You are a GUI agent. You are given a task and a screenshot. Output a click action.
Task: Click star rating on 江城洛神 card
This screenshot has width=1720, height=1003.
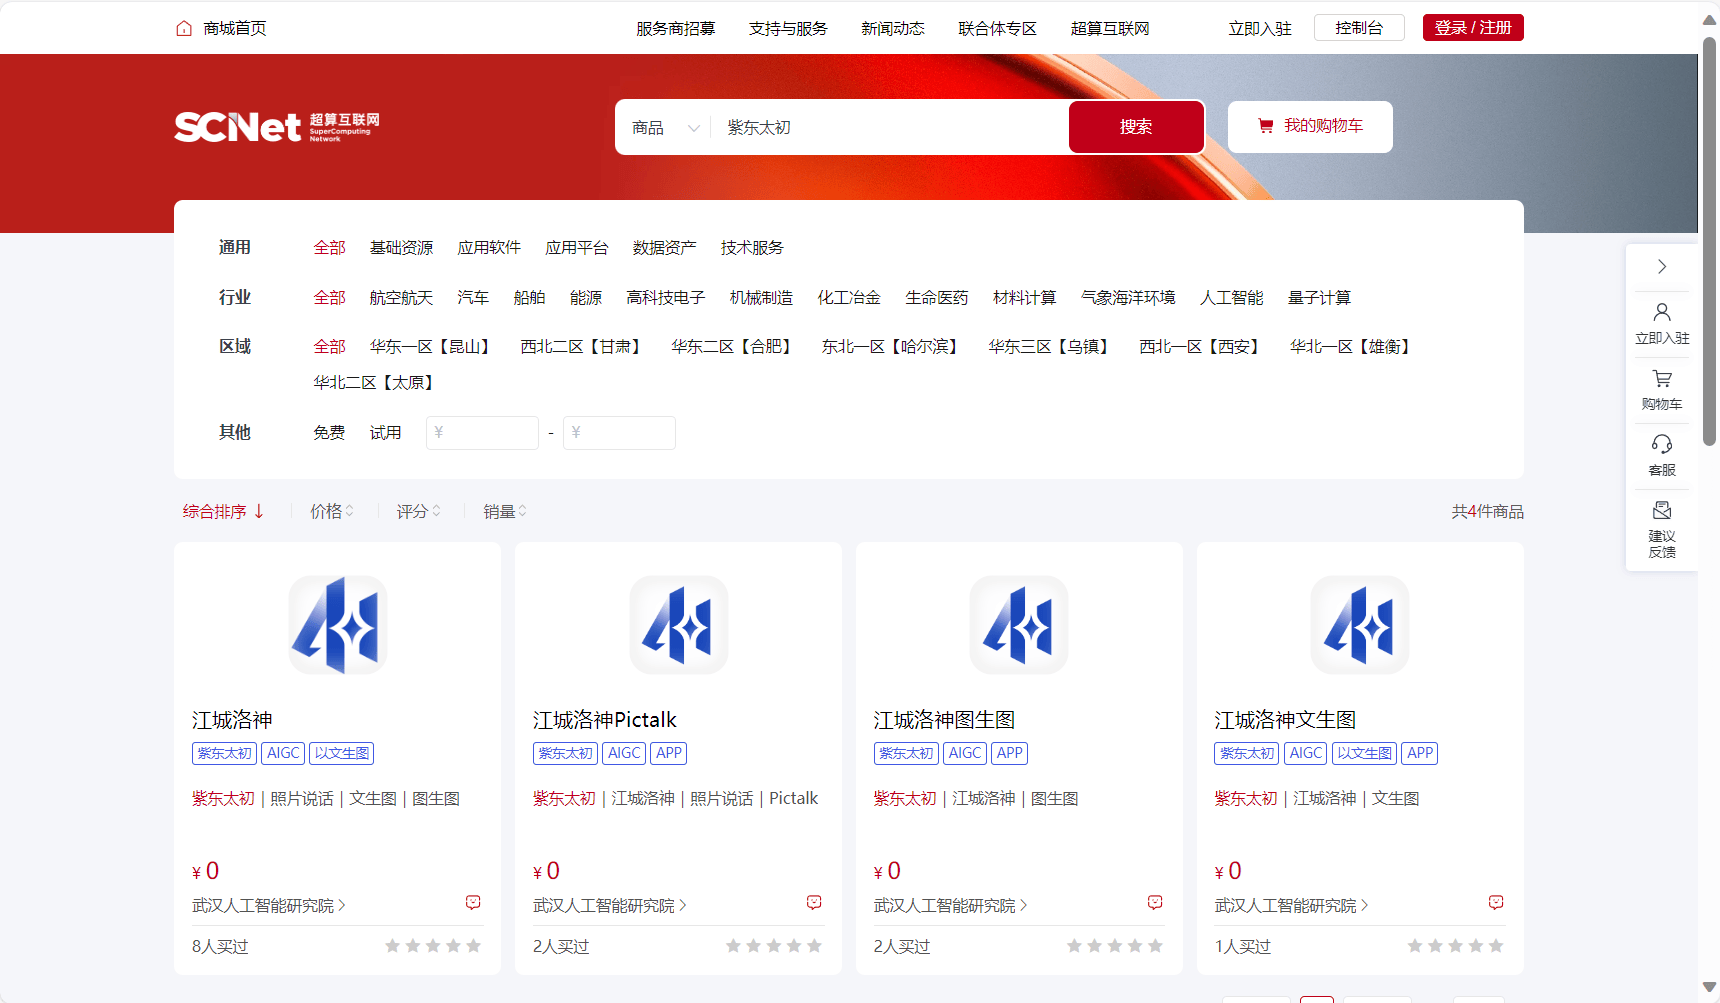[433, 946]
